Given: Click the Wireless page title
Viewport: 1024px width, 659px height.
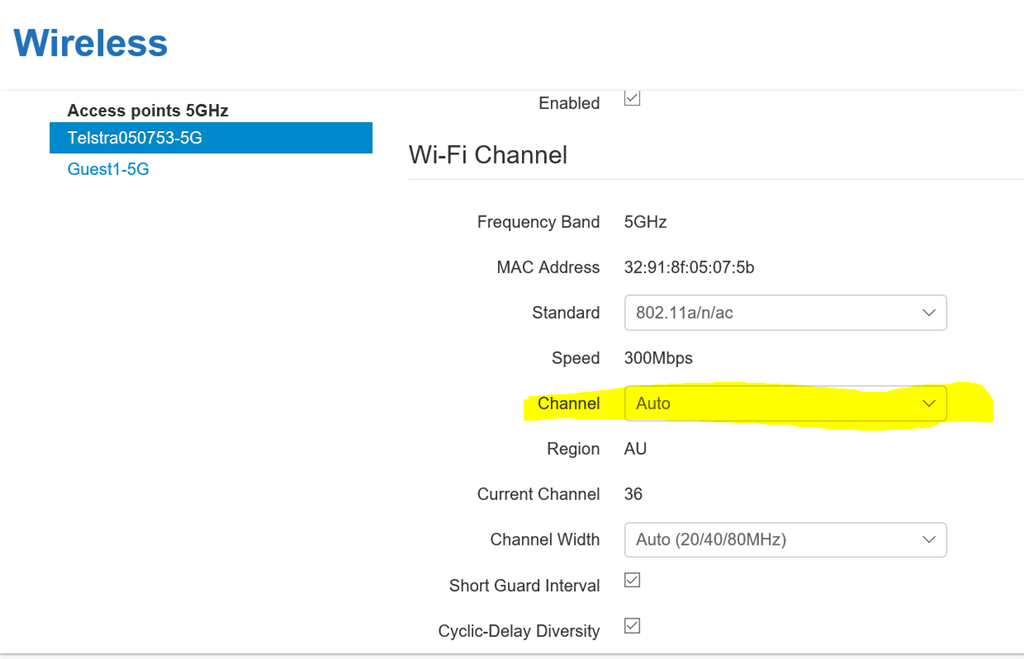Looking at the screenshot, I should click(90, 42).
